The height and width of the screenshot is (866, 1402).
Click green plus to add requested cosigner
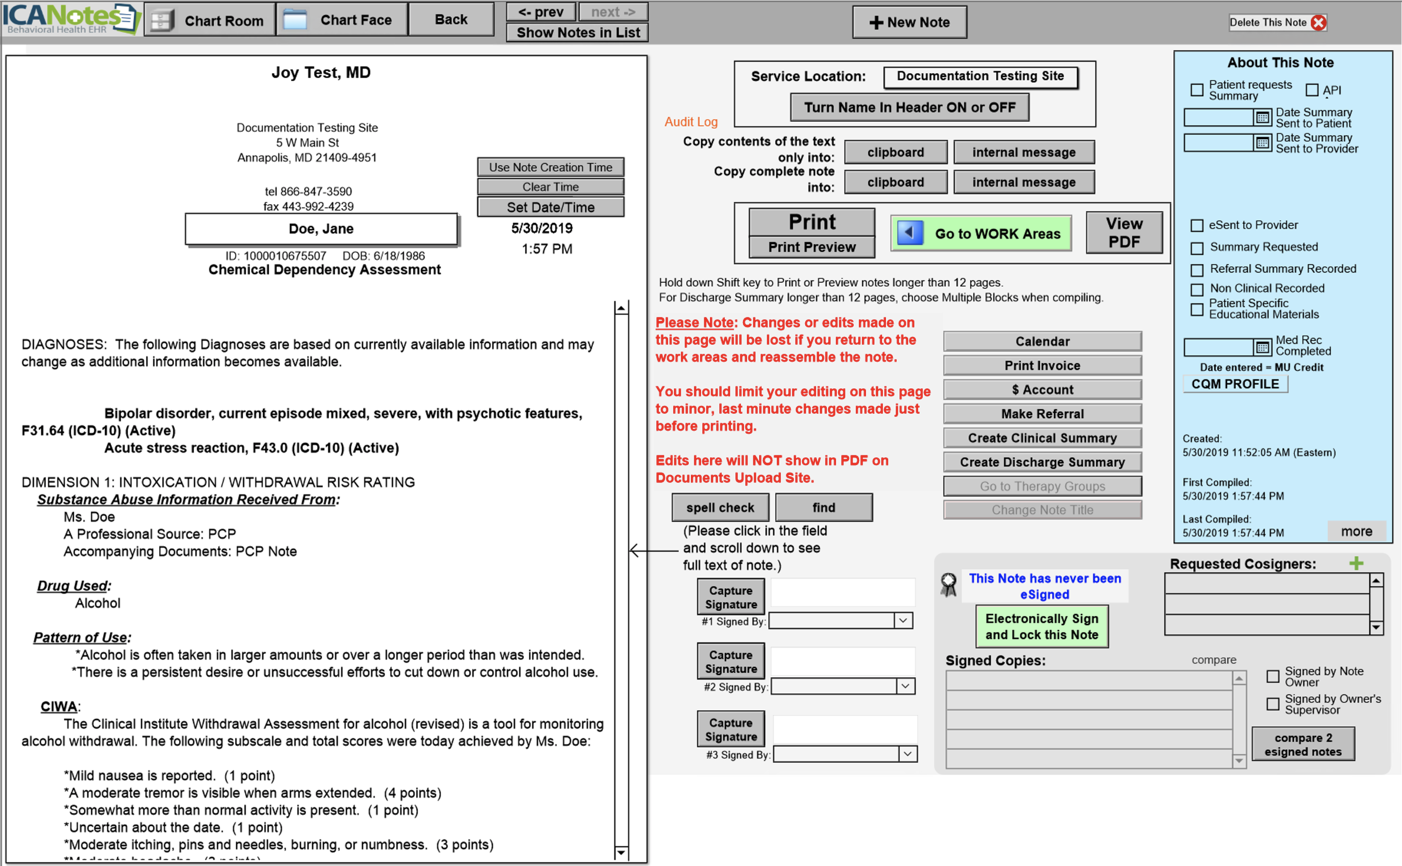point(1356,564)
